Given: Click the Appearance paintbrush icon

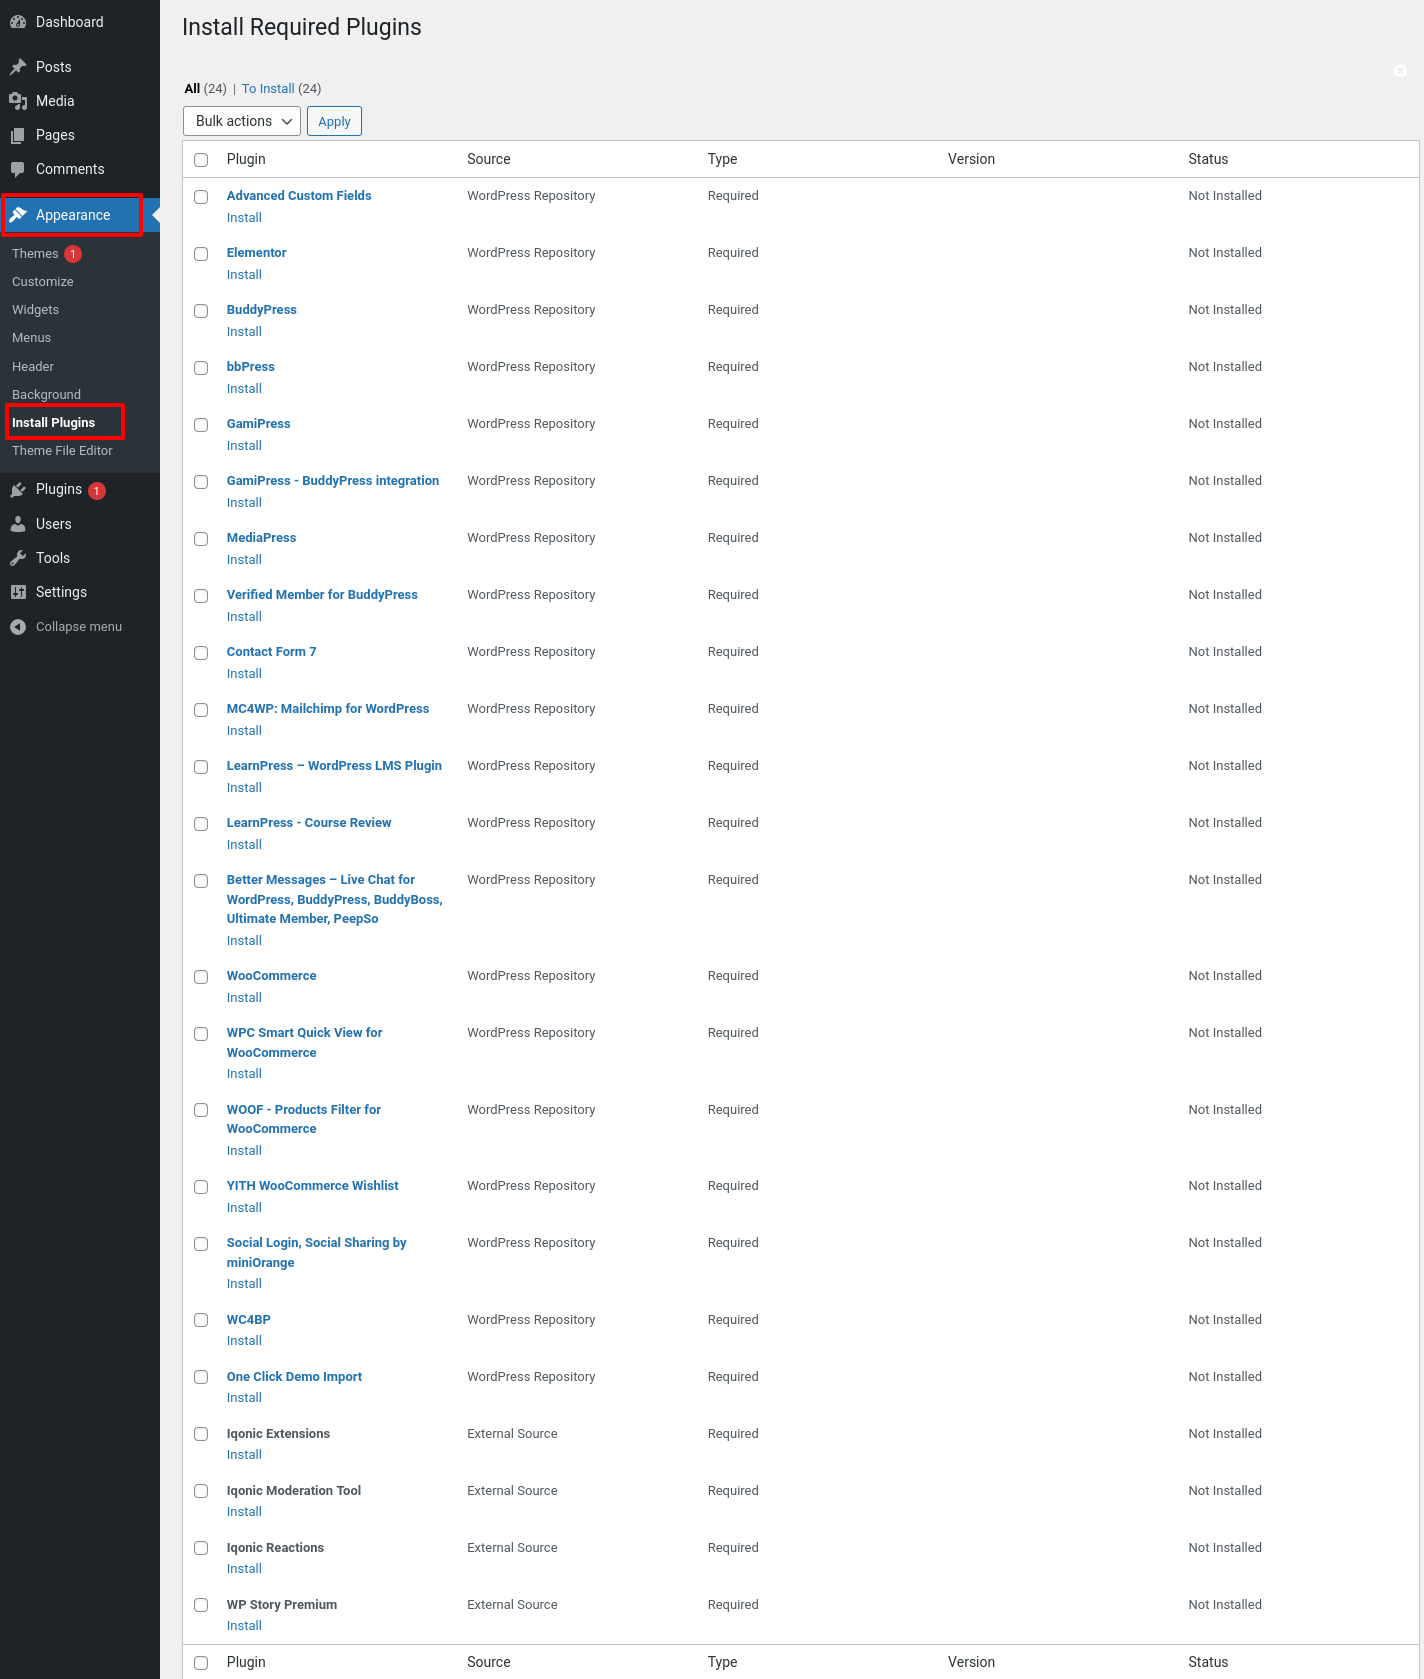Looking at the screenshot, I should 18,215.
